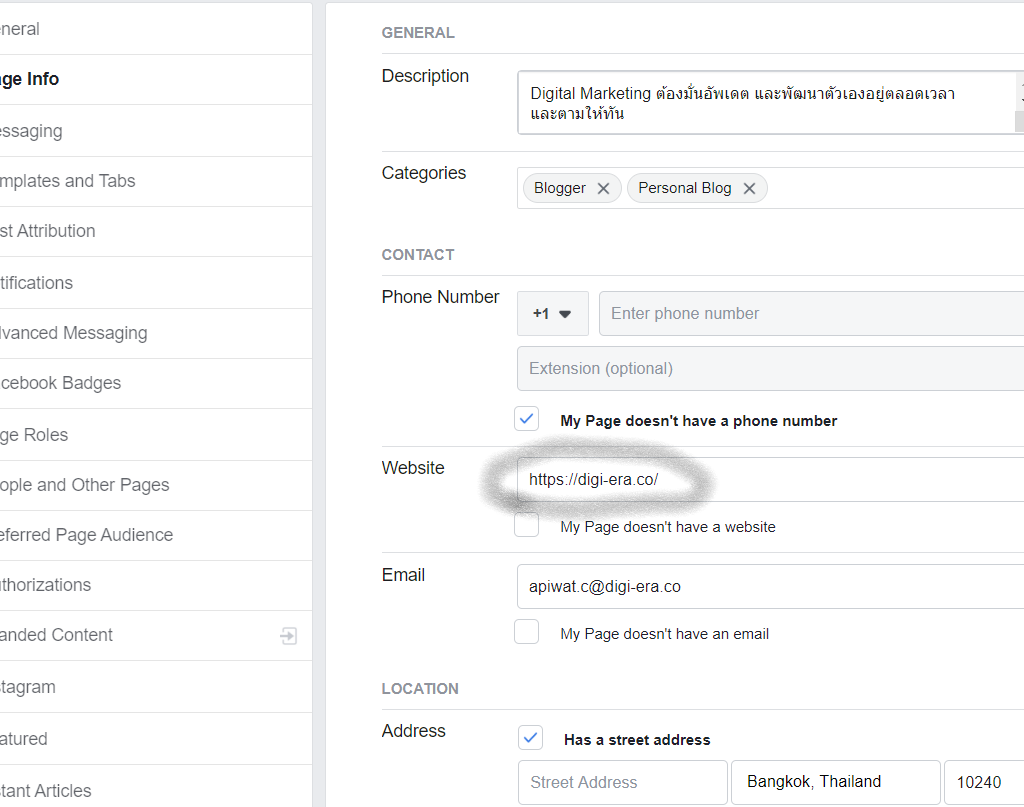Screen dimensions: 1024x807
Task: Open Messaging settings in sidebar
Action: (x=30, y=131)
